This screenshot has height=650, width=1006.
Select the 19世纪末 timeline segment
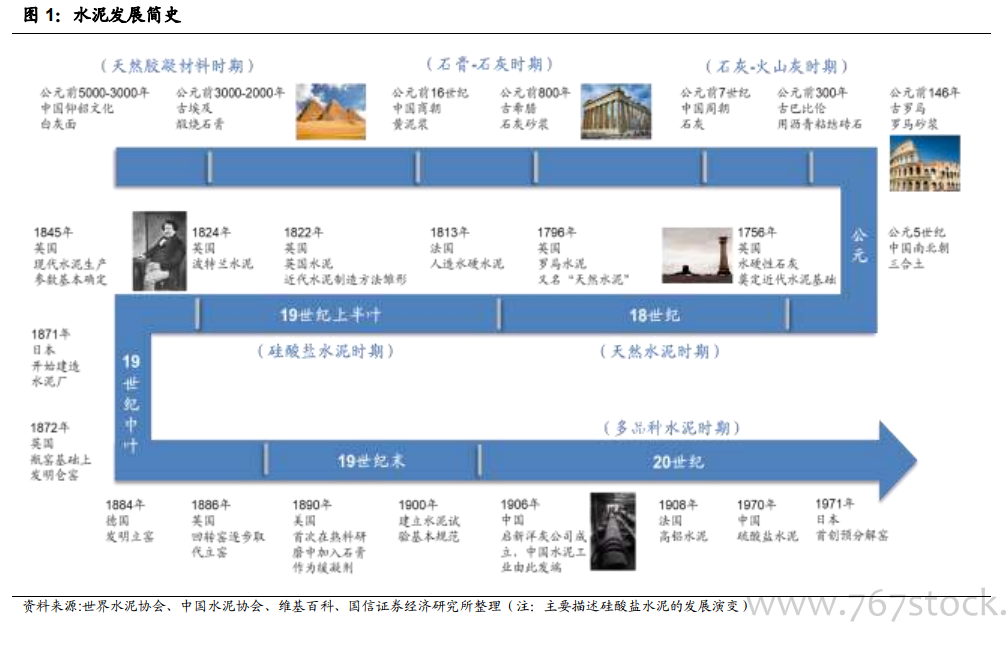(x=371, y=461)
